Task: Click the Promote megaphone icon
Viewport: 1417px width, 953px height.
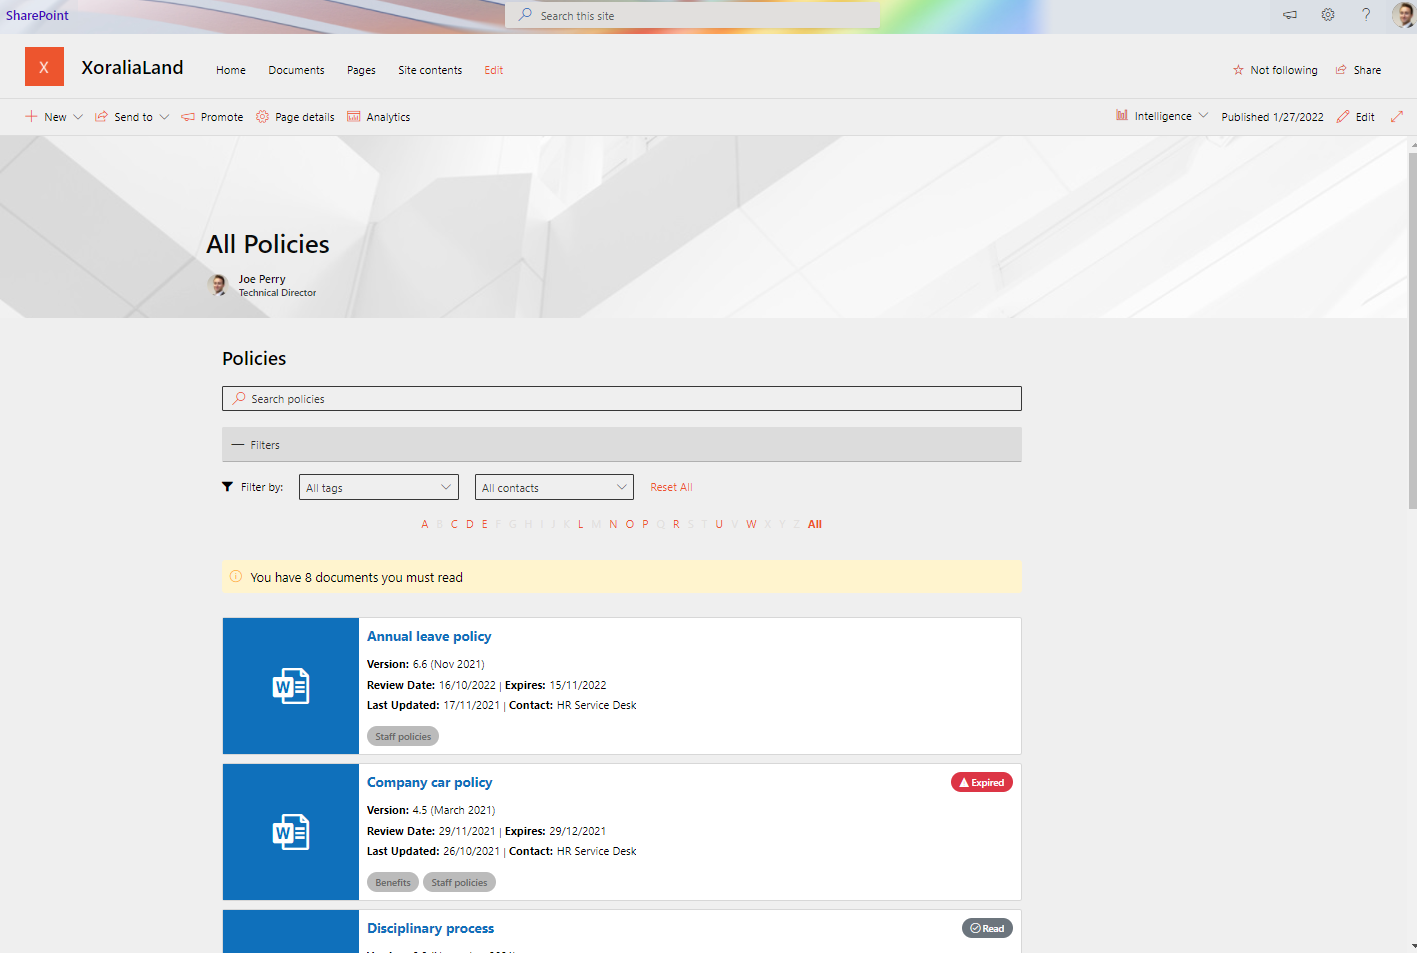Action: (188, 117)
